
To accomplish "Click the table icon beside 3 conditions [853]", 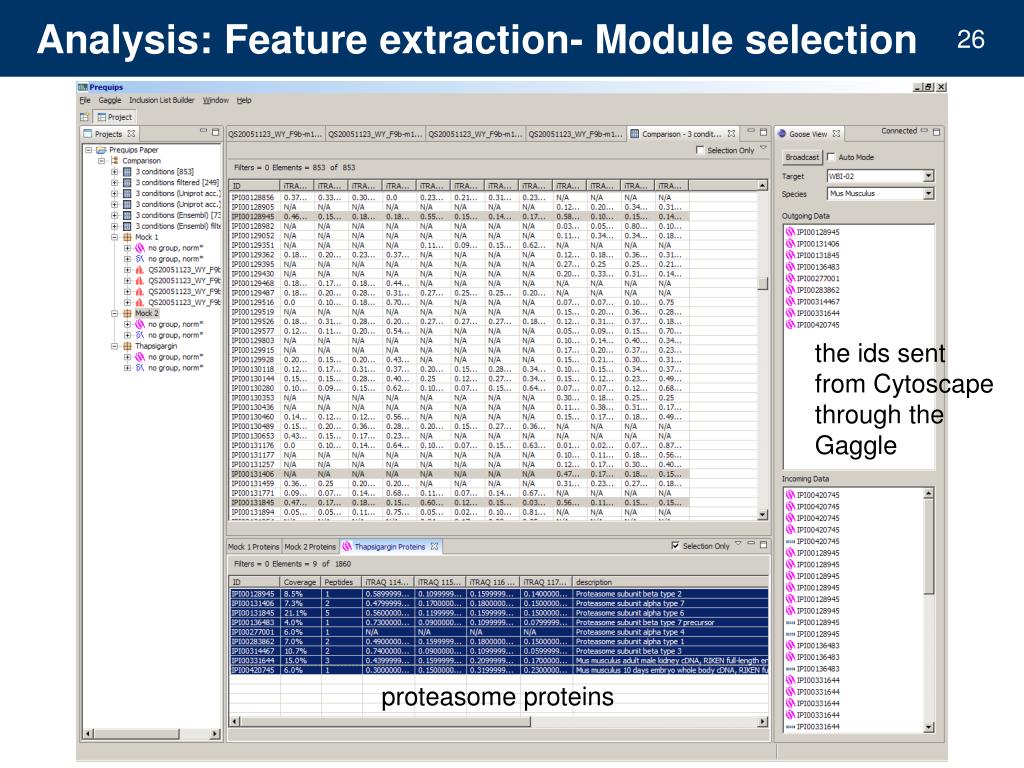I will pos(127,172).
